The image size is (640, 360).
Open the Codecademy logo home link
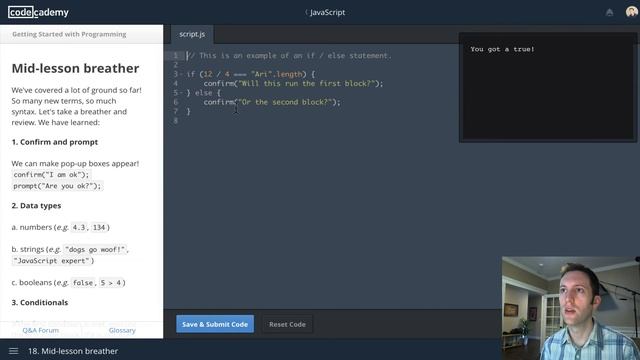point(38,12)
